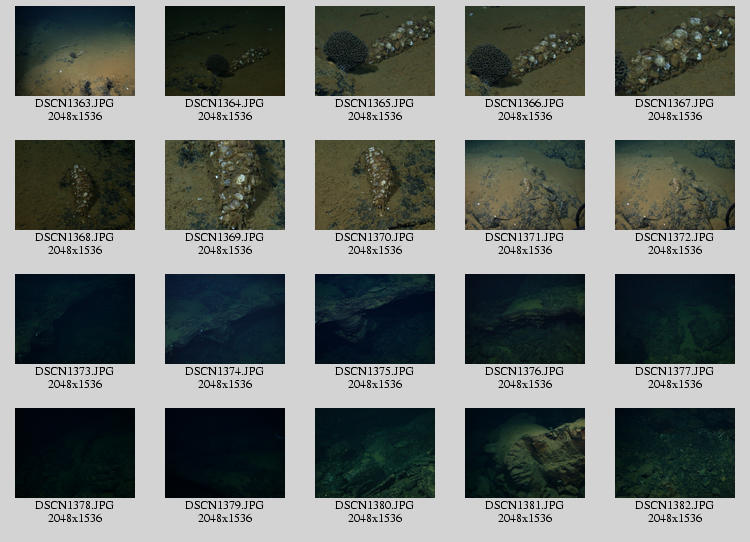The height and width of the screenshot is (542, 750).
Task: Click the DSCN1375.JPG file name label
Action: click(375, 371)
